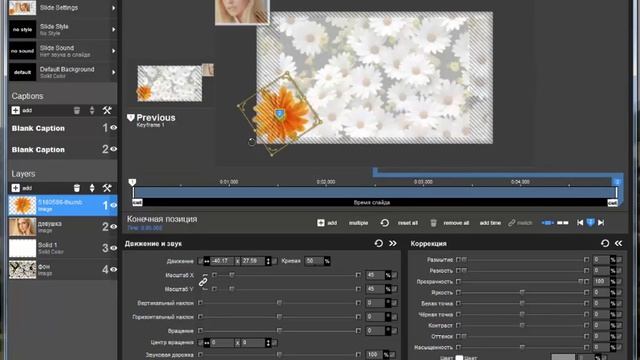The width and height of the screenshot is (640, 360).
Task: Click reset all circular arrow icon
Action: pyautogui.click(x=384, y=222)
